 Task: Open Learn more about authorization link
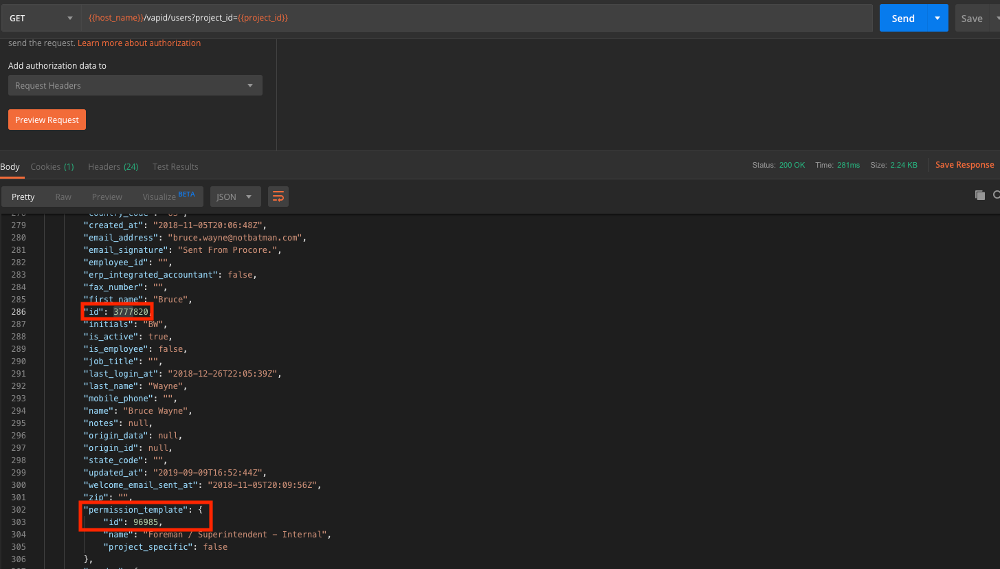(139, 43)
